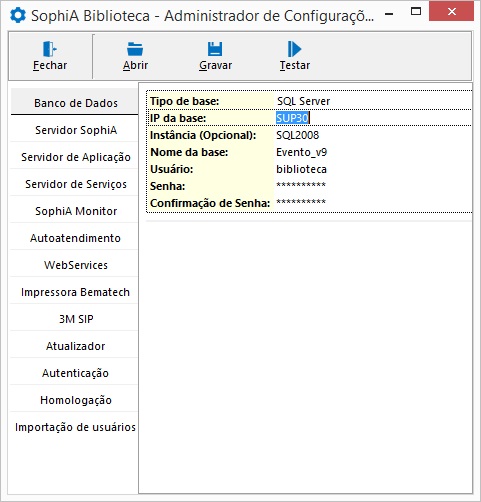
Task: Maximize the SophiA Biblioteca window
Action: coord(416,12)
